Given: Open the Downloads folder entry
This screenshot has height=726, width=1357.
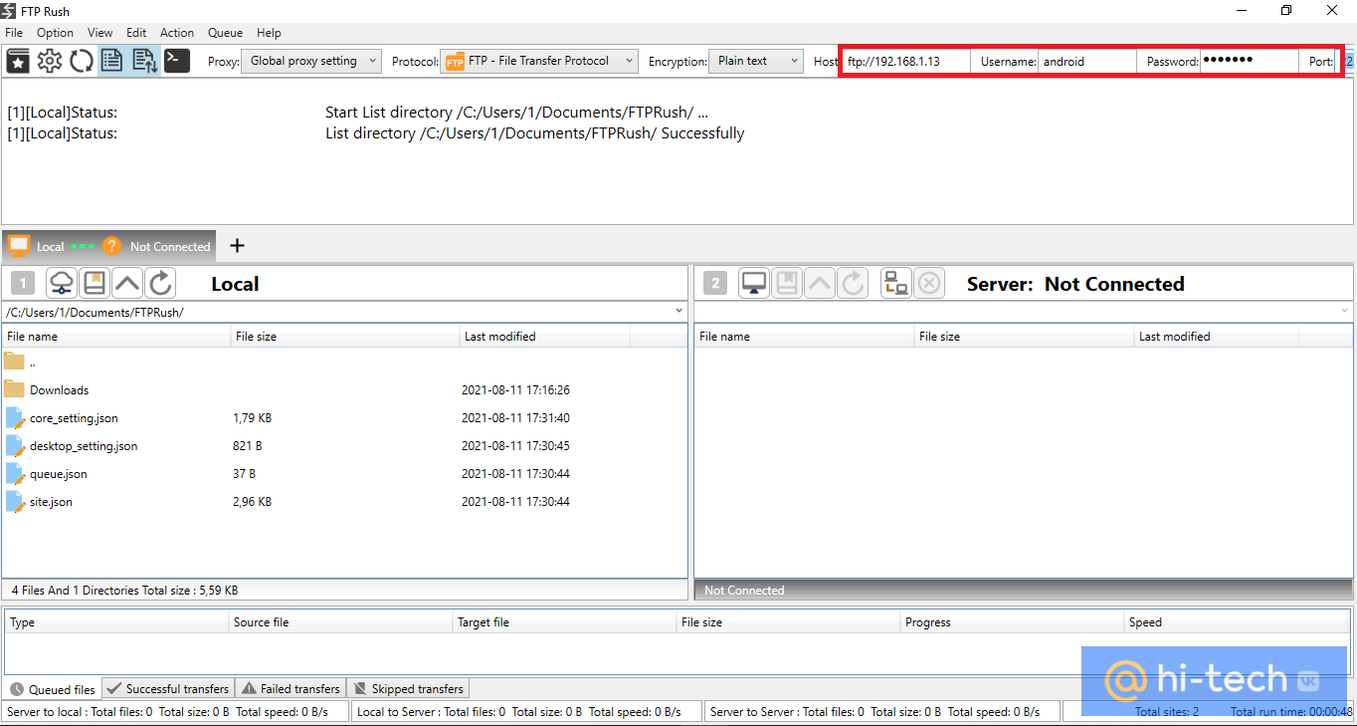Looking at the screenshot, I should (59, 390).
